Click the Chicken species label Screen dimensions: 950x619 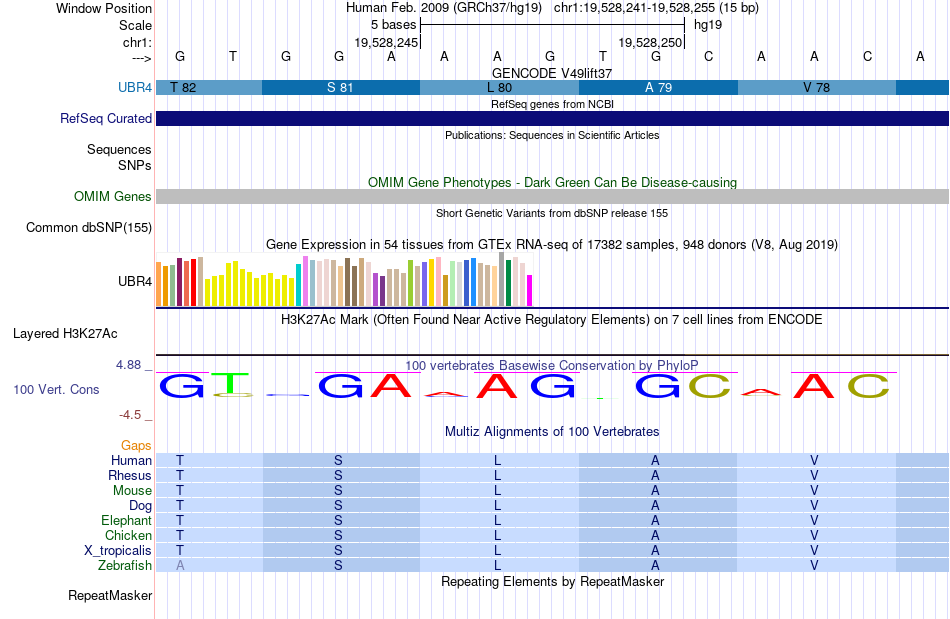pyautogui.click(x=128, y=535)
